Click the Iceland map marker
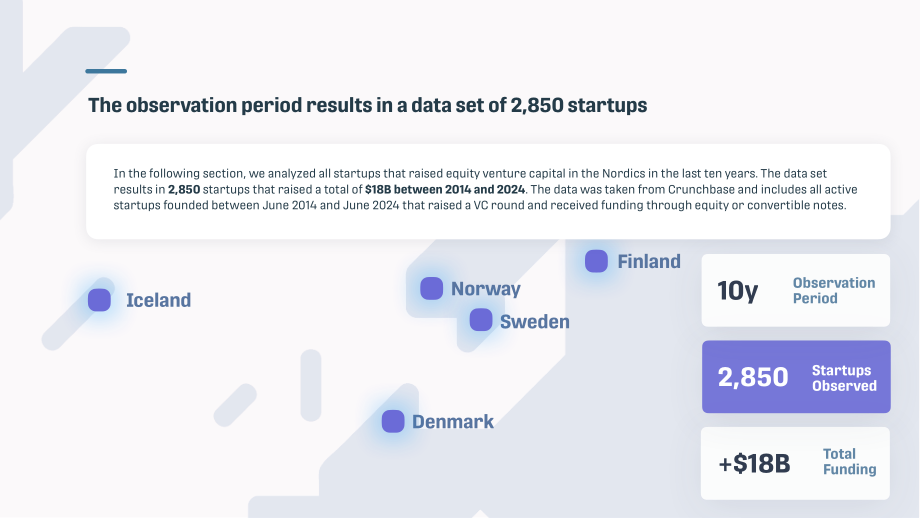This screenshot has height=518, width=920. 99,300
